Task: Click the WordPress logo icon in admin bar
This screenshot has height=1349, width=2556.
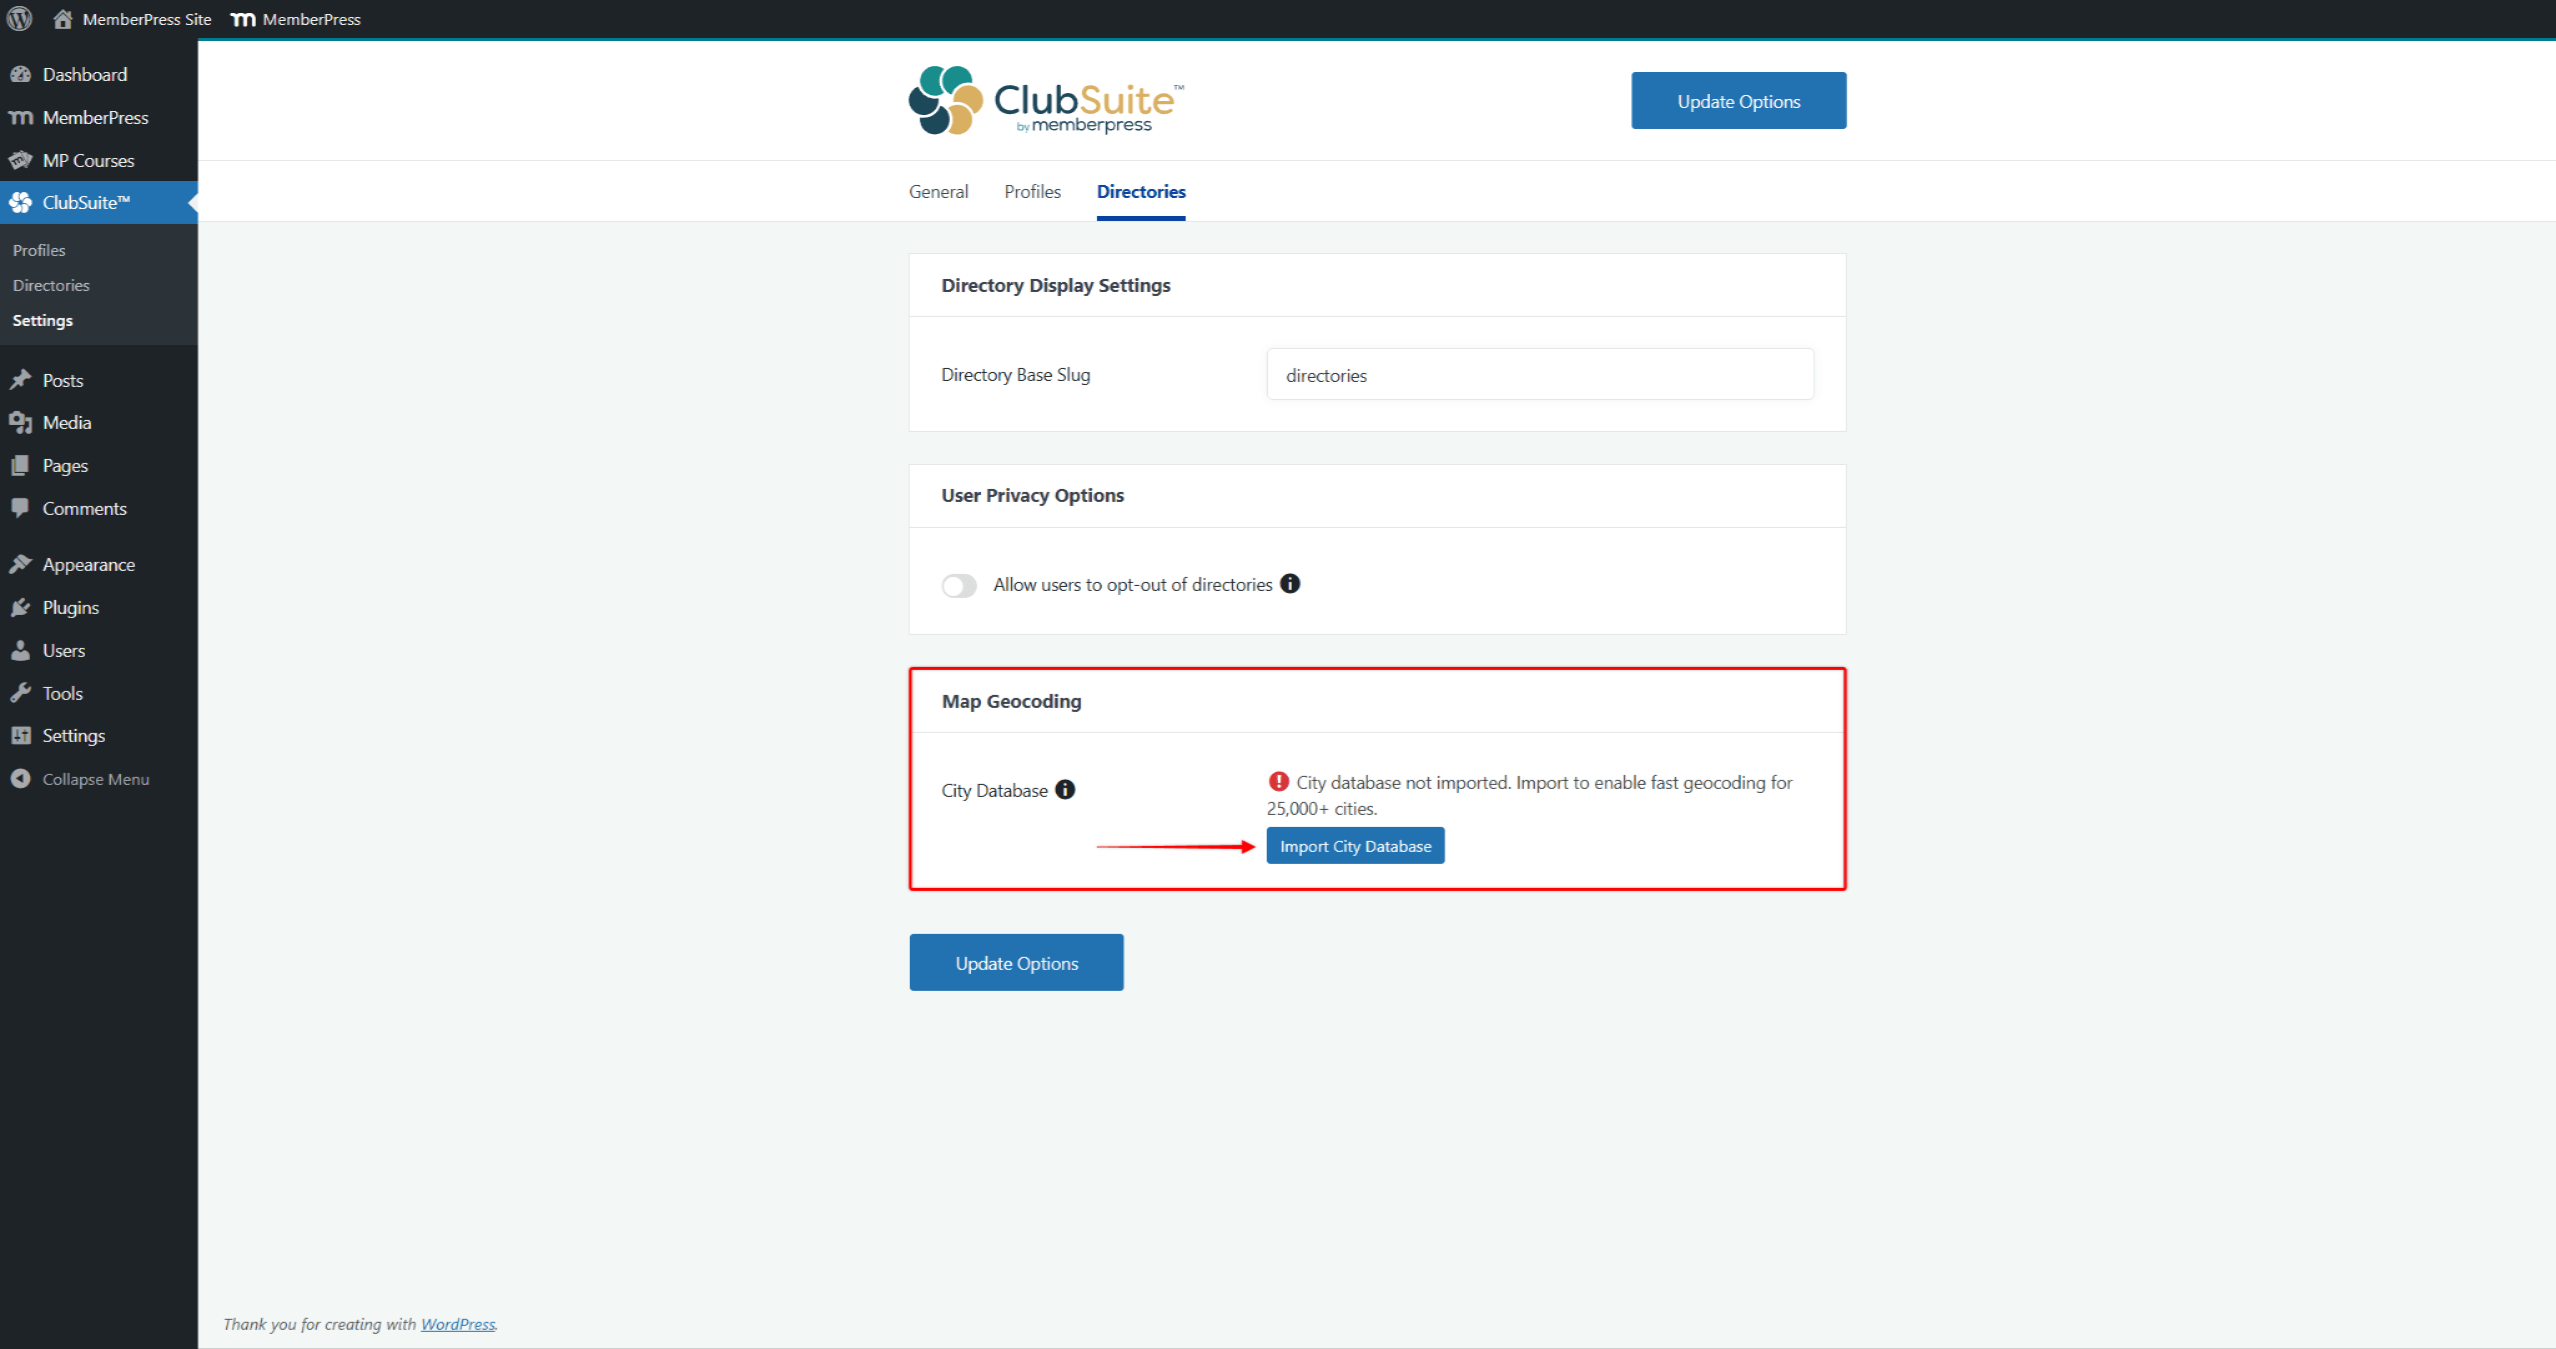Action: coord(20,19)
